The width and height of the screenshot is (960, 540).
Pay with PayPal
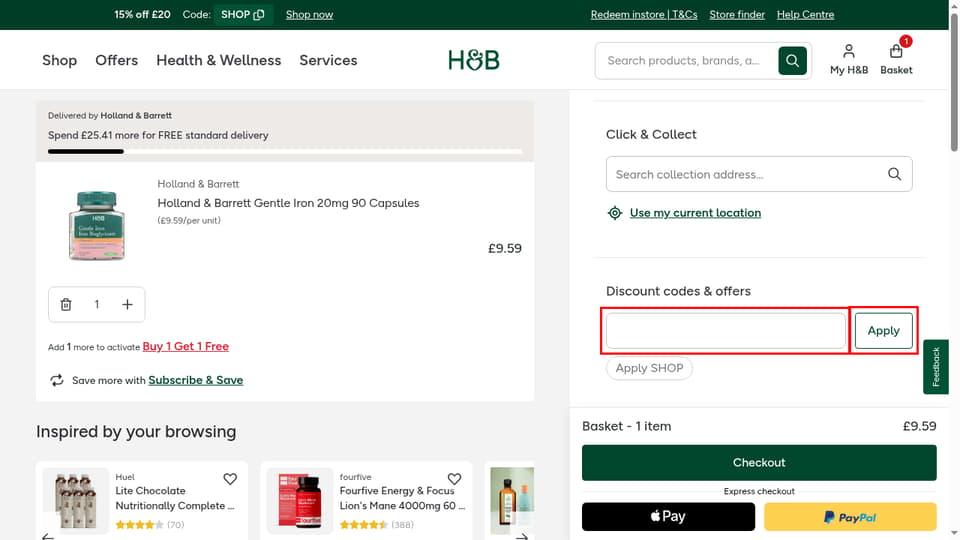[x=850, y=517]
